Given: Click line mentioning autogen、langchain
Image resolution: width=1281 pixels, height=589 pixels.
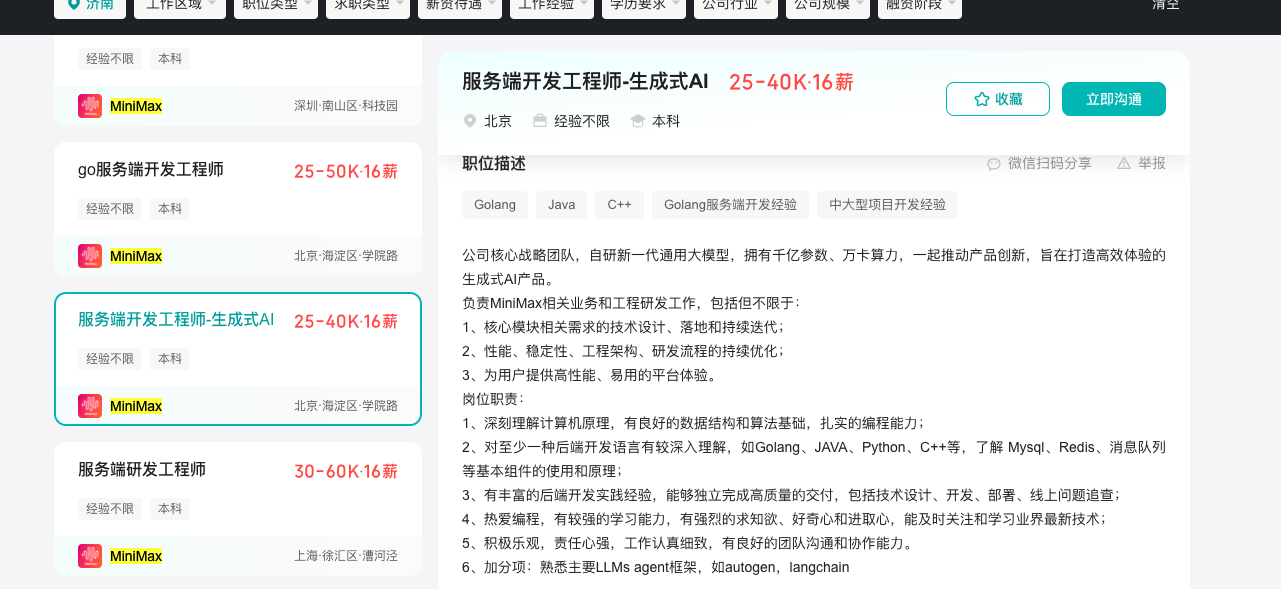Looking at the screenshot, I should point(656,567).
